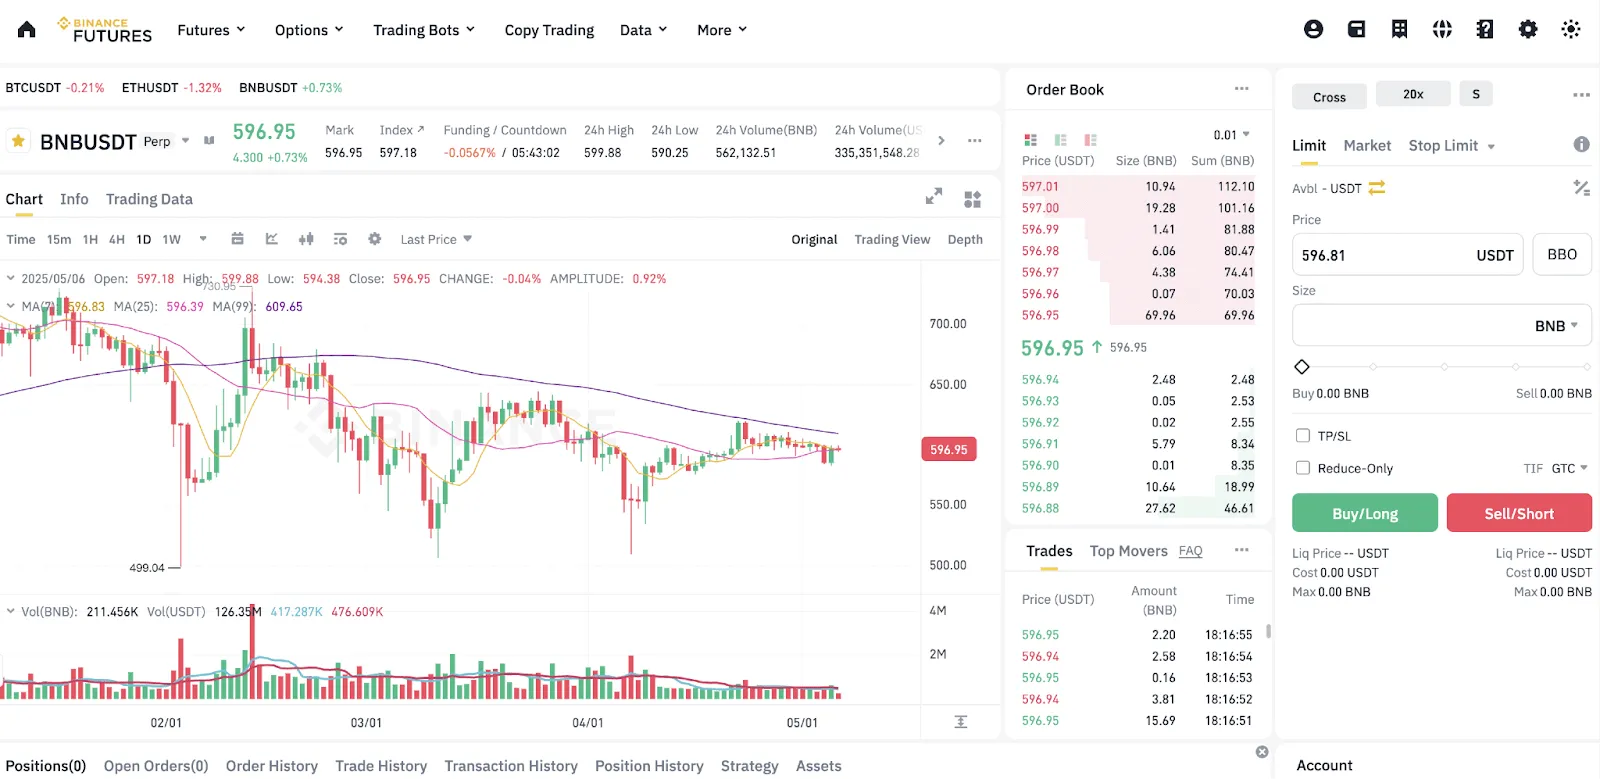Image resolution: width=1600 pixels, height=779 pixels.
Task: Open the chart settings gear icon
Action: pyautogui.click(x=375, y=239)
